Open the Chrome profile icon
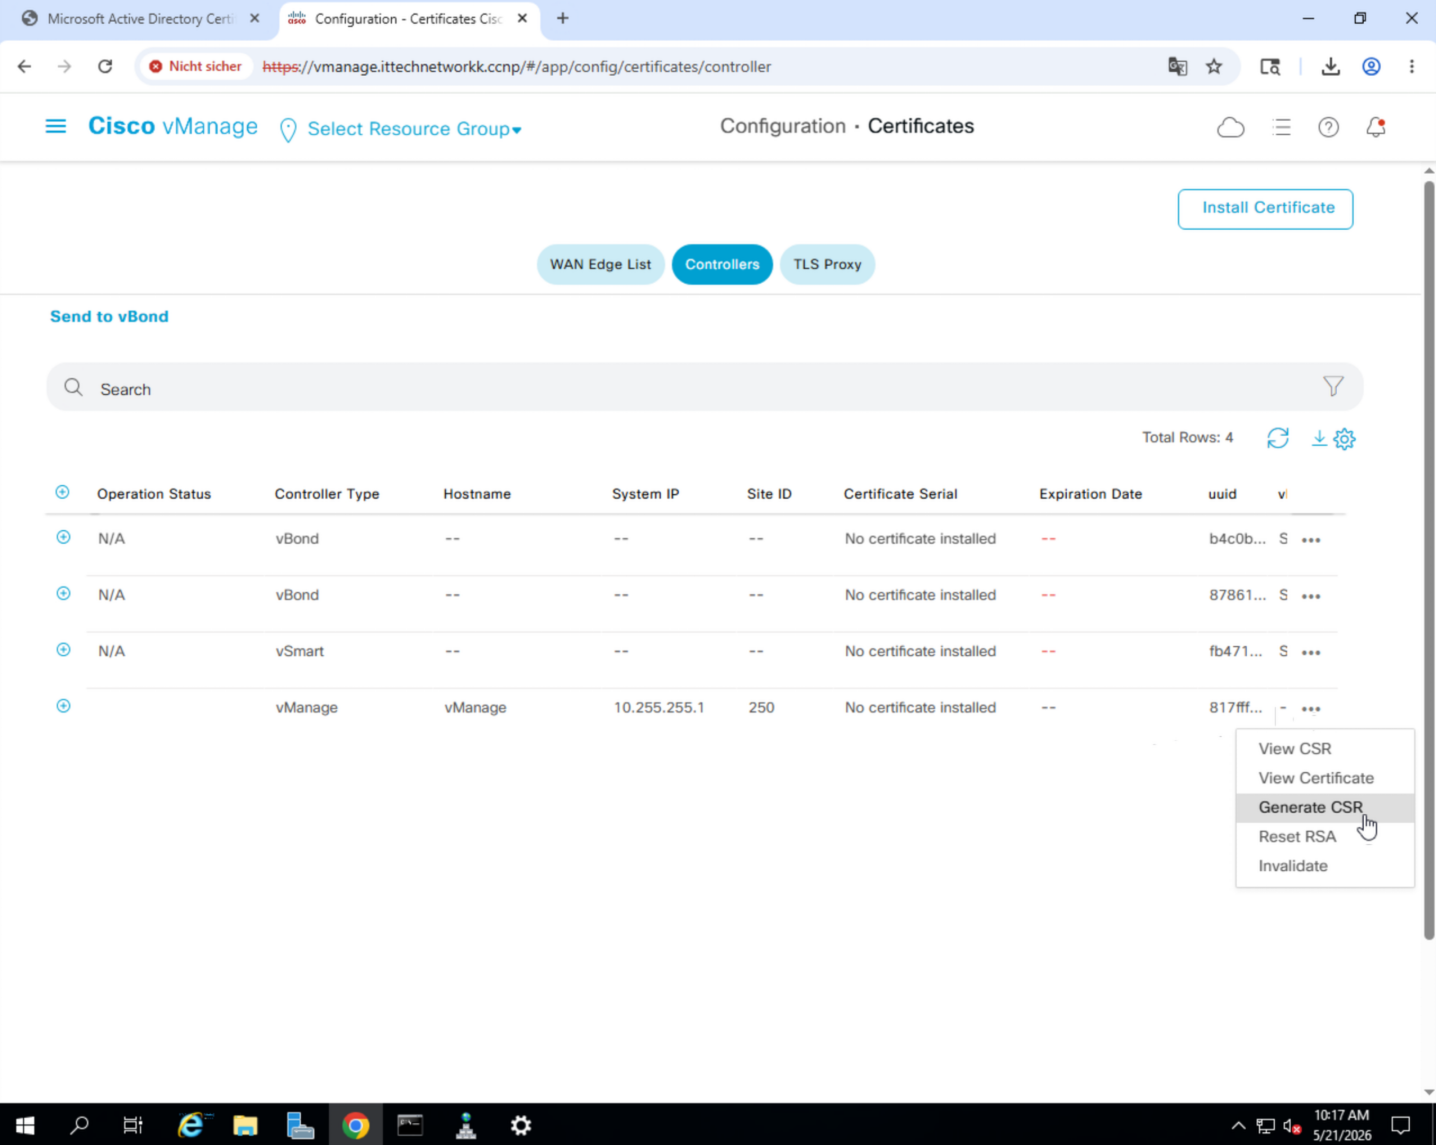Image resolution: width=1436 pixels, height=1145 pixels. click(x=1371, y=66)
